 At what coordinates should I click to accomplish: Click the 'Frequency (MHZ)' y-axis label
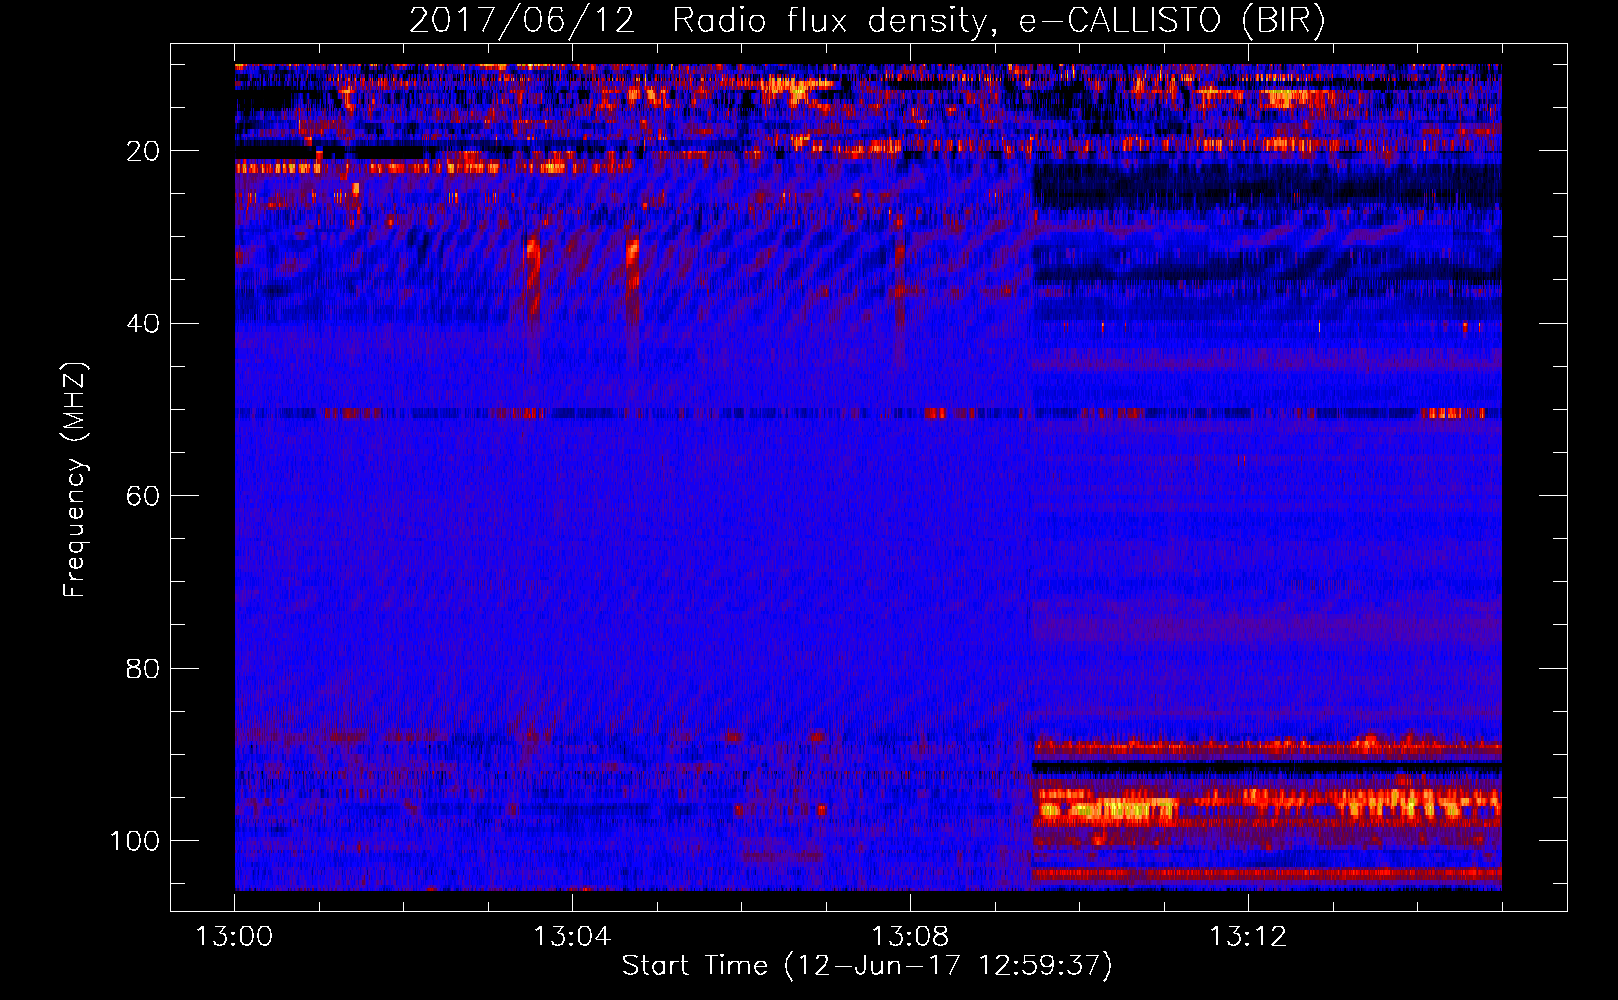pyautogui.click(x=75, y=479)
